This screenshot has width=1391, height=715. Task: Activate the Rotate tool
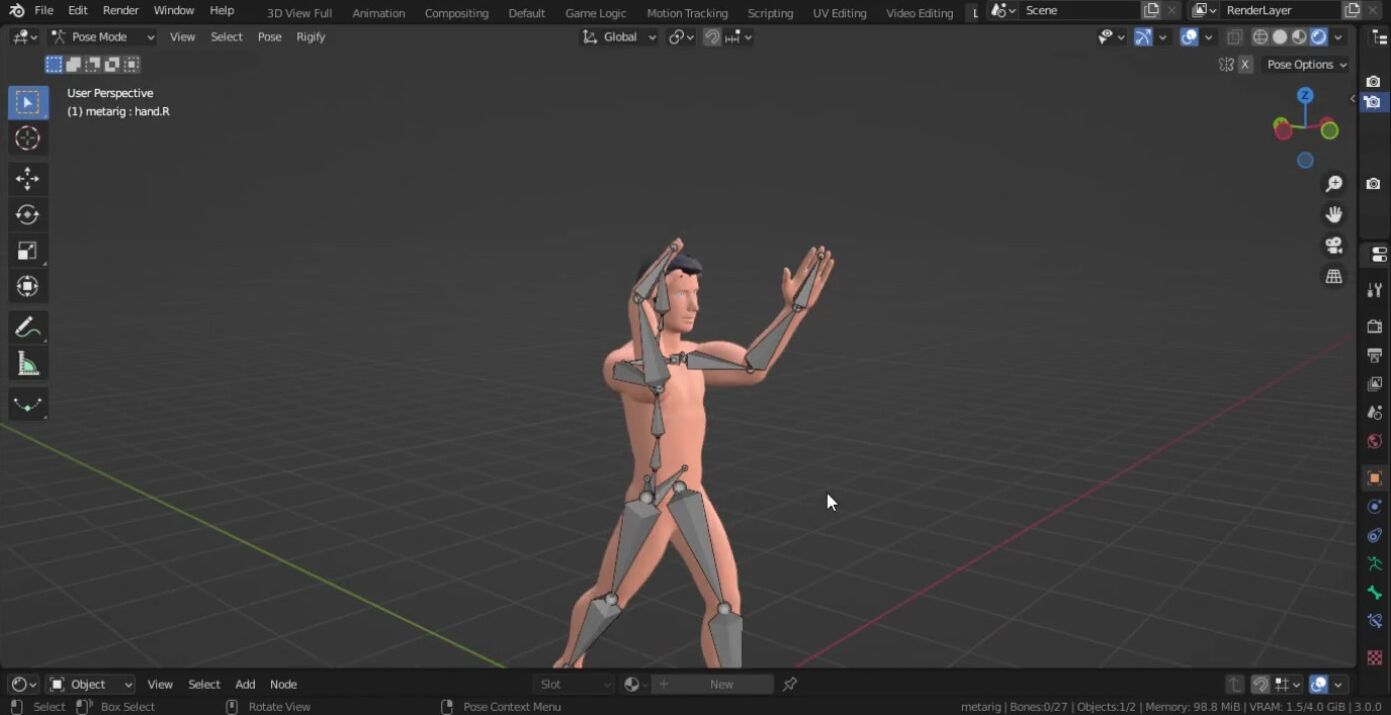[x=28, y=215]
